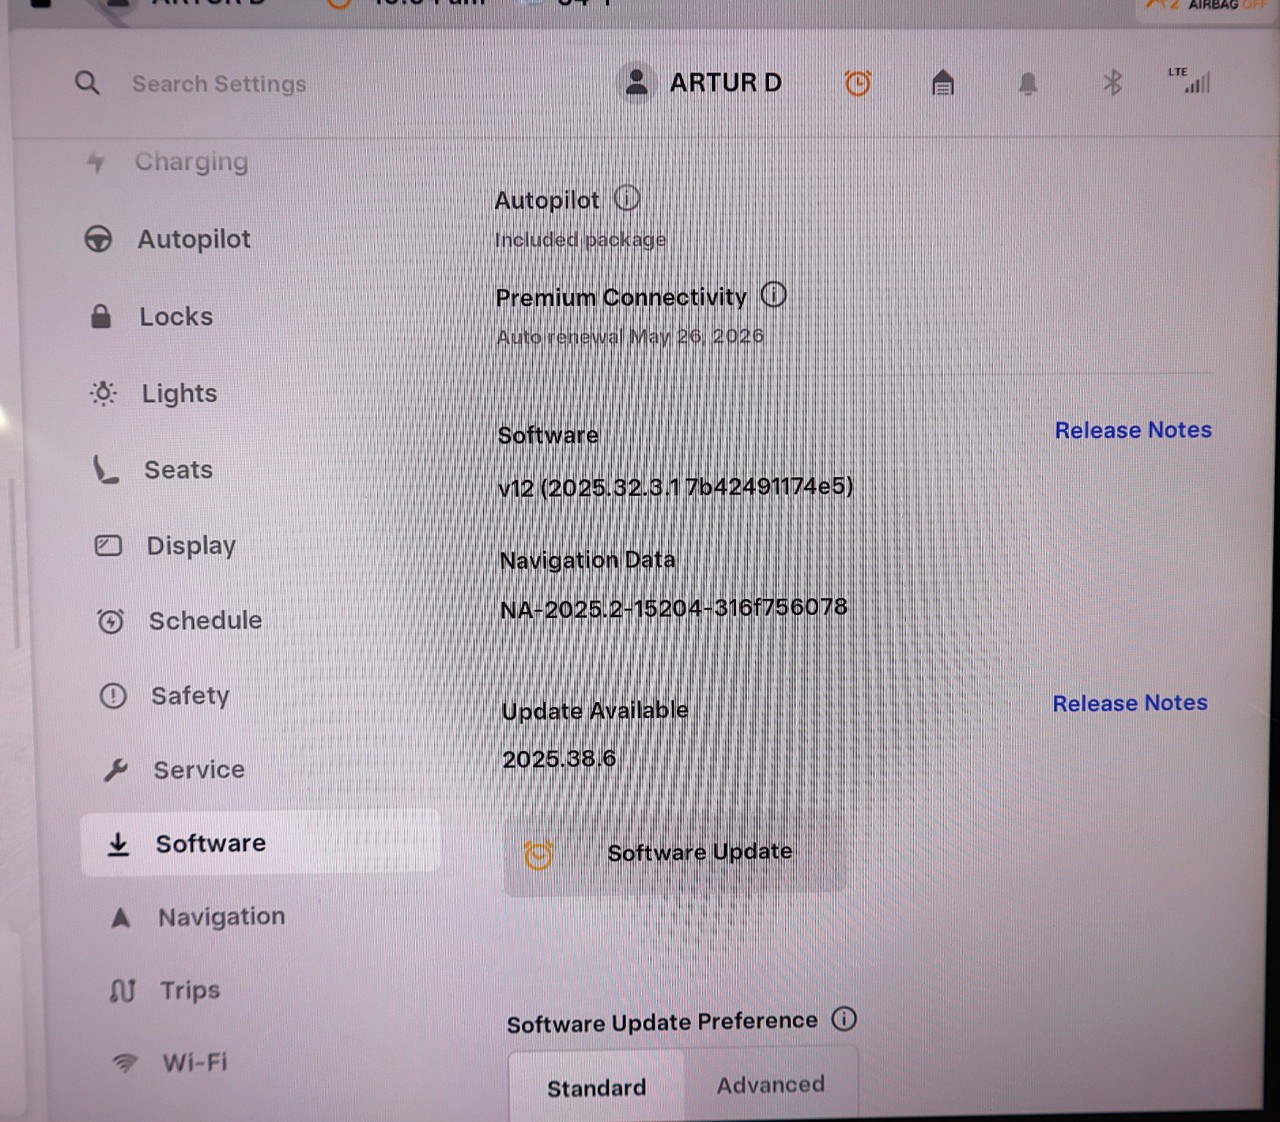Image resolution: width=1280 pixels, height=1122 pixels.
Task: View Release Notes for update 2025.38.6
Action: pos(1129,703)
